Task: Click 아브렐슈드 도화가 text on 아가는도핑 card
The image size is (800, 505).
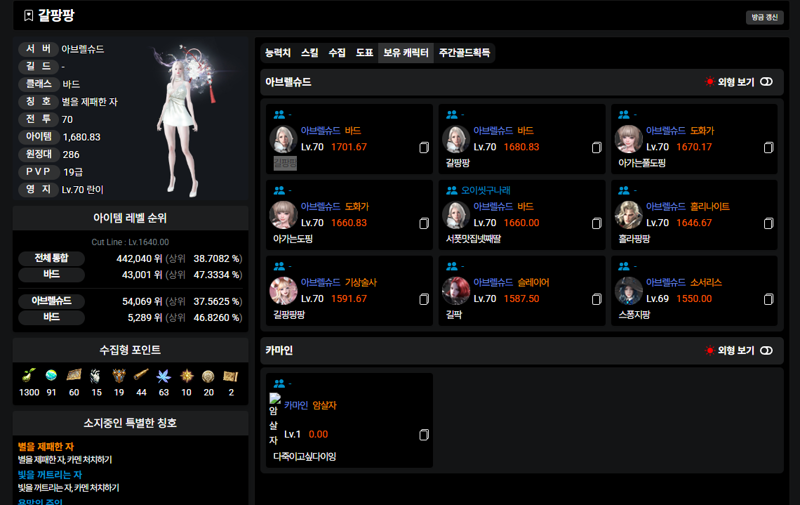Action: click(x=335, y=207)
